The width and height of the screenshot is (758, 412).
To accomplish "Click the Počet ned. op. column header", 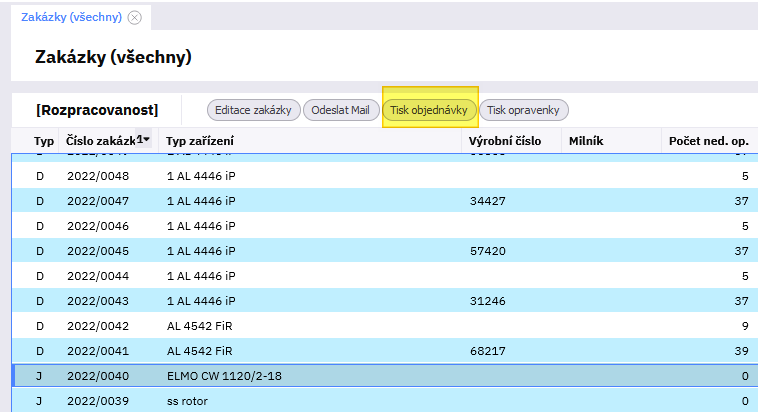I will click(x=707, y=141).
